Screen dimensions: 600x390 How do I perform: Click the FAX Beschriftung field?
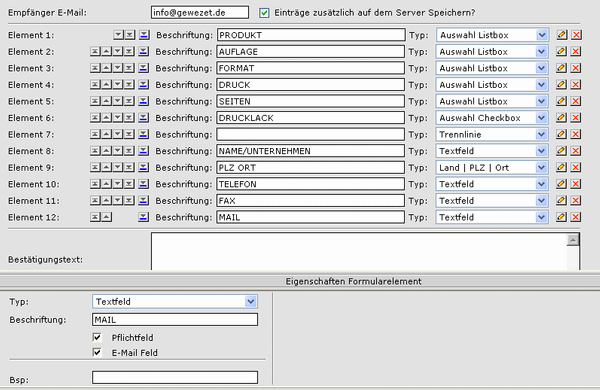[x=311, y=201]
